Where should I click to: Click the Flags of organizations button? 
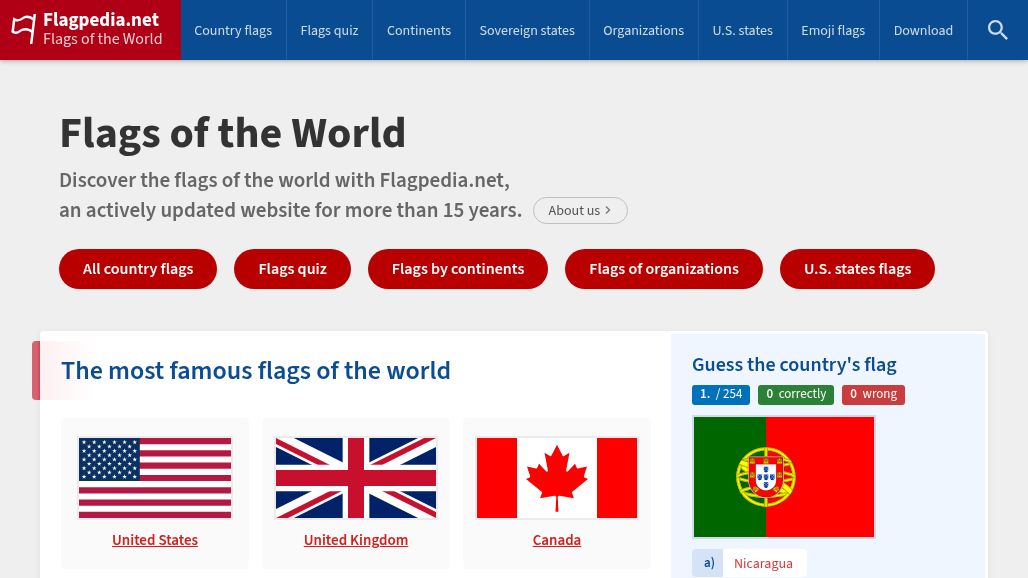[664, 269]
